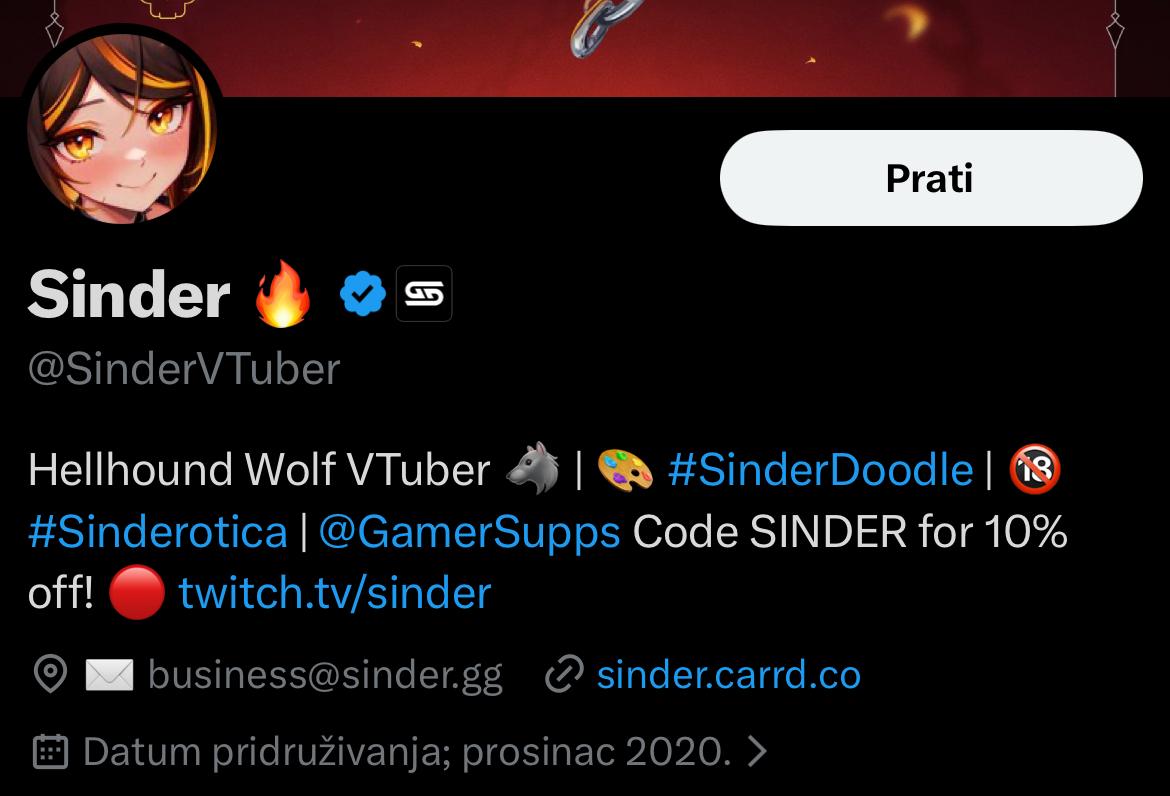Expand join date details chevron arrow
1170x796 pixels.
coord(757,751)
